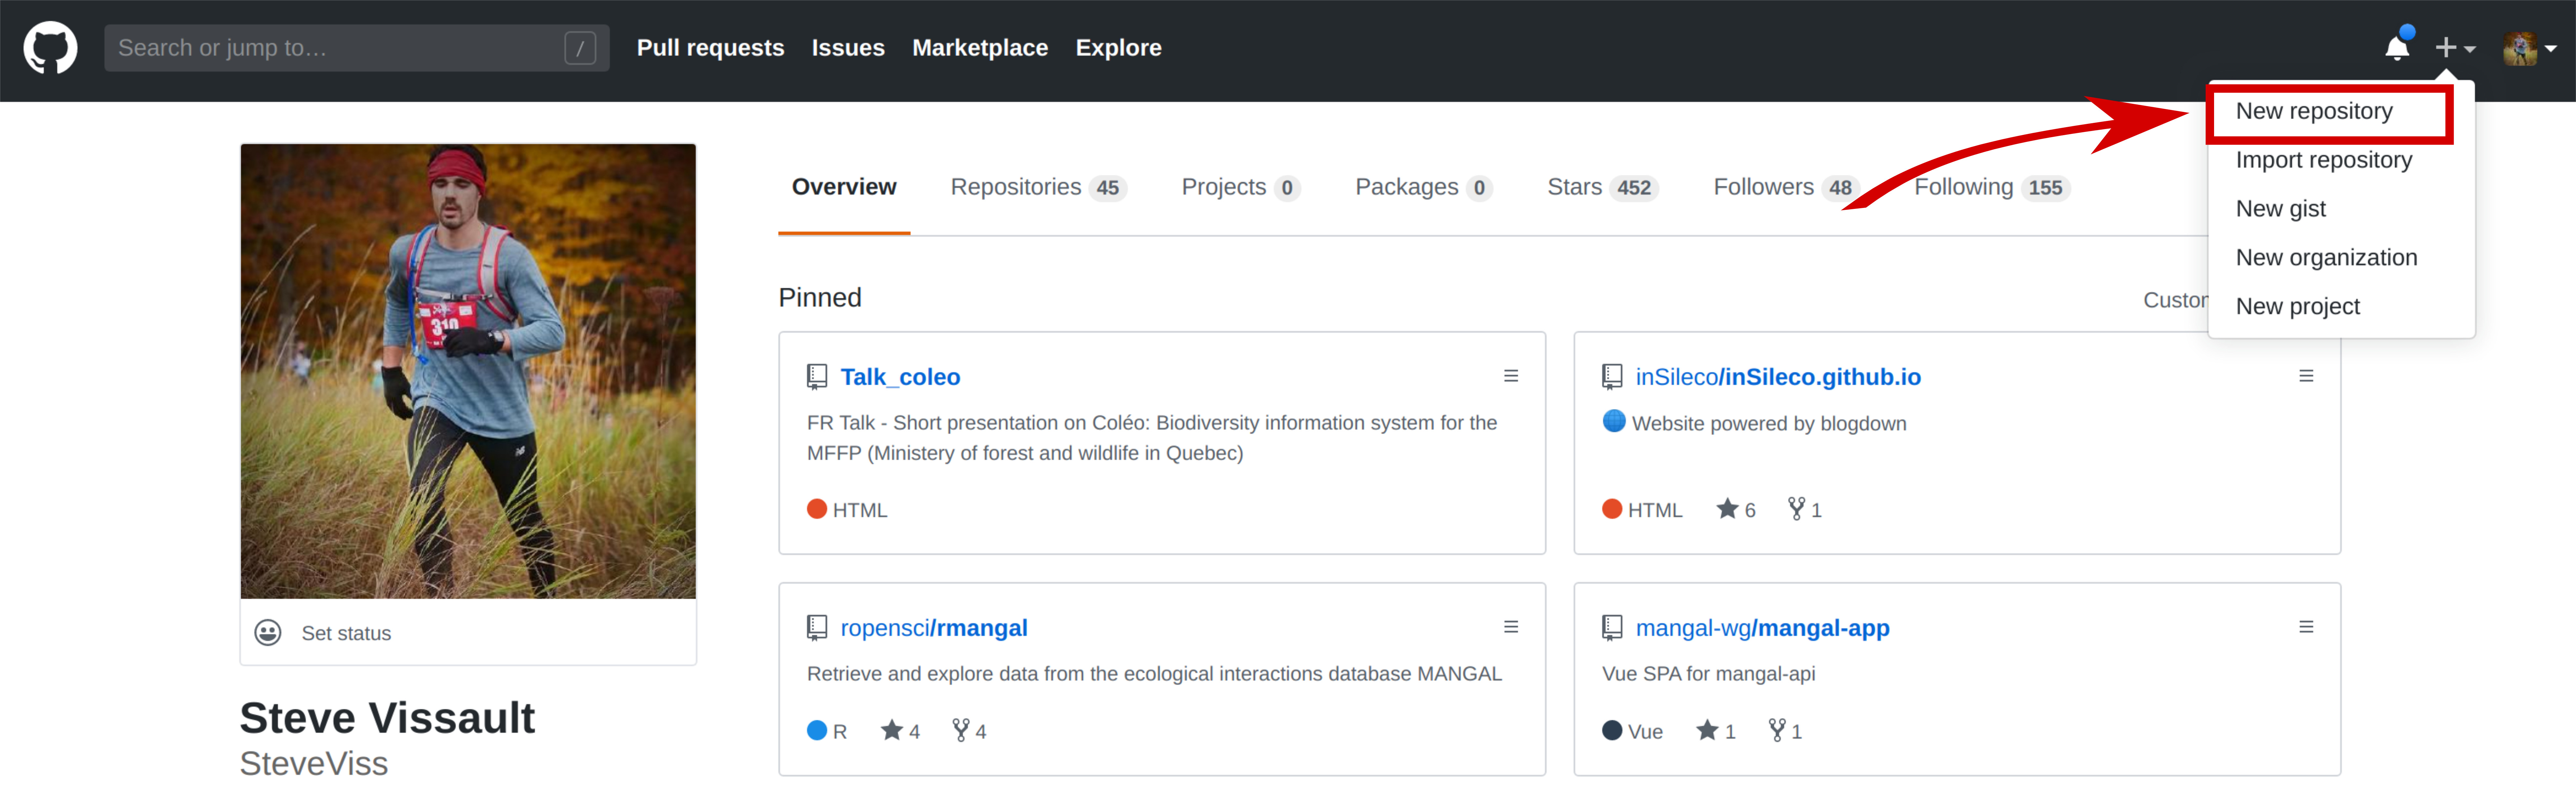Screen dimensions: 2576x790
Task: Click the 452 stars counter badge
Action: point(1634,188)
